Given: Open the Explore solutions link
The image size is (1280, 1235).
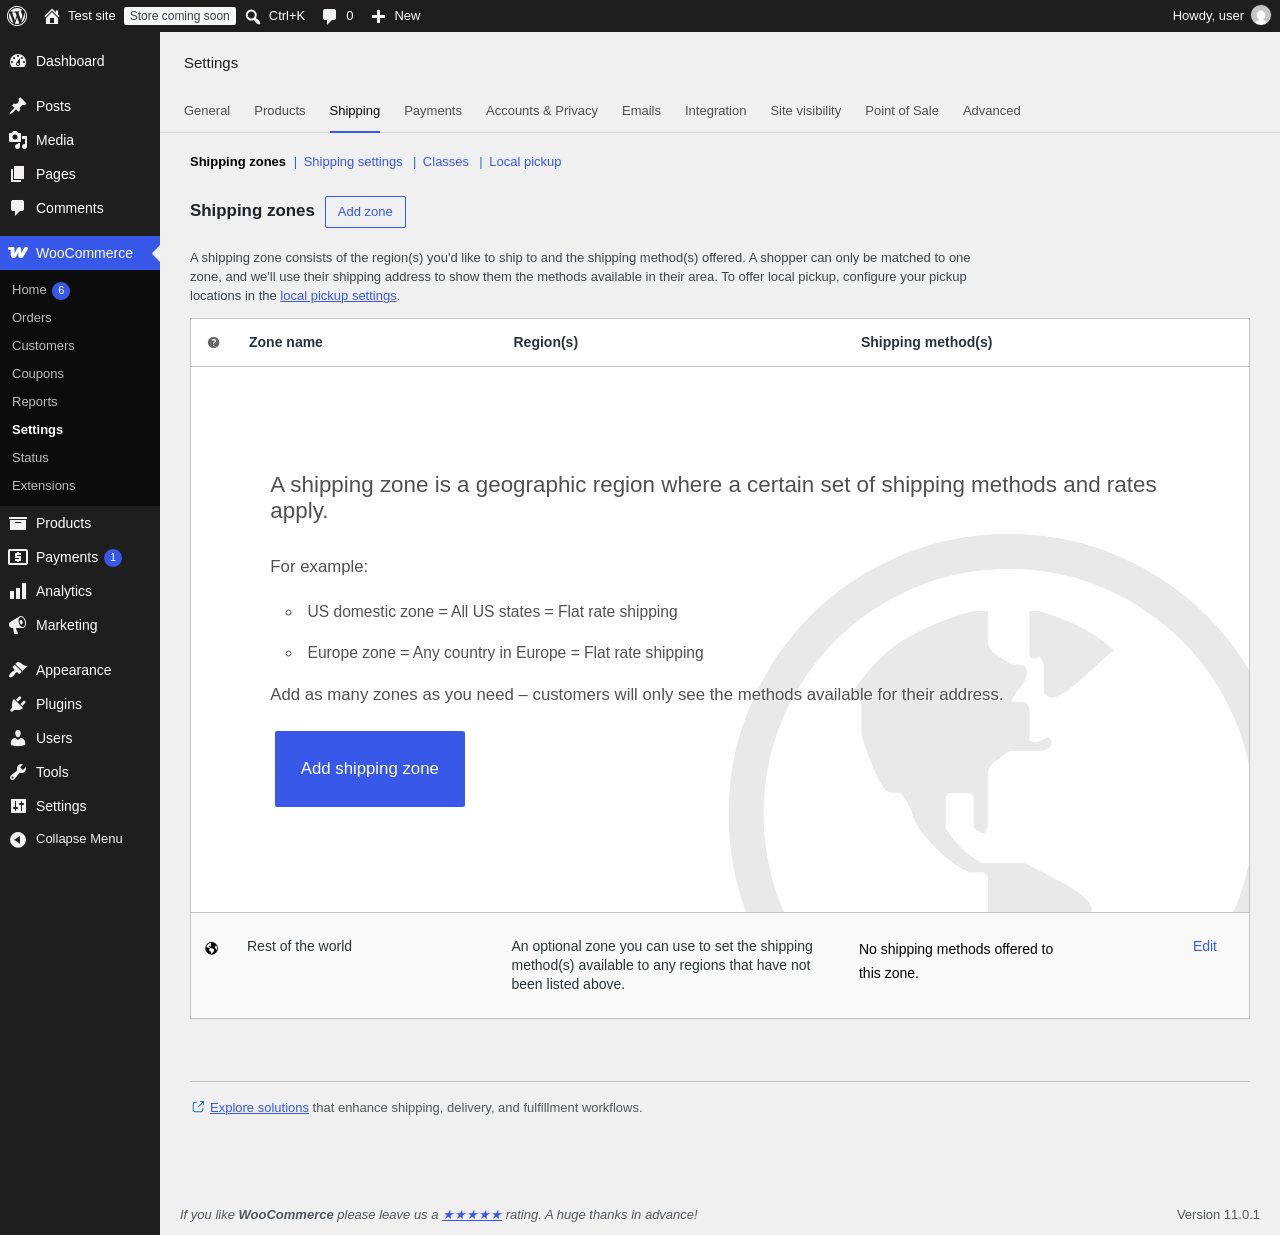Looking at the screenshot, I should (259, 1108).
